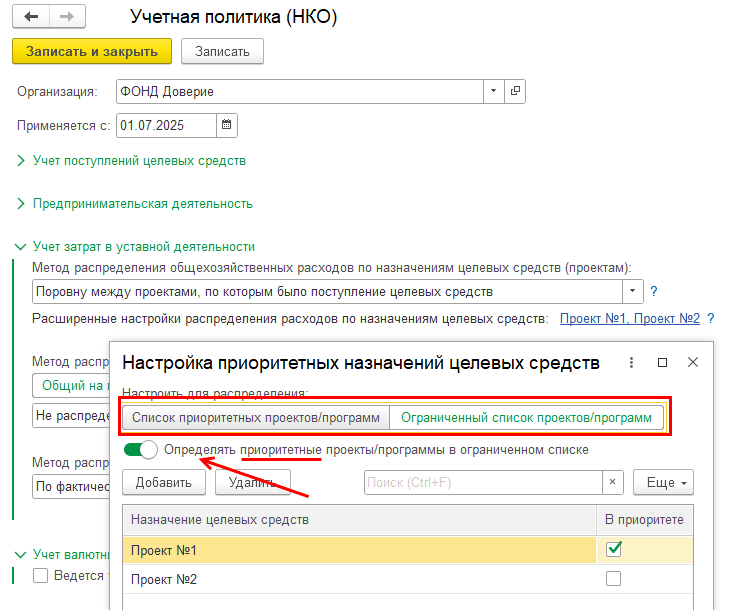Switch to Список приоритетных проектов/программ tab

(256, 417)
